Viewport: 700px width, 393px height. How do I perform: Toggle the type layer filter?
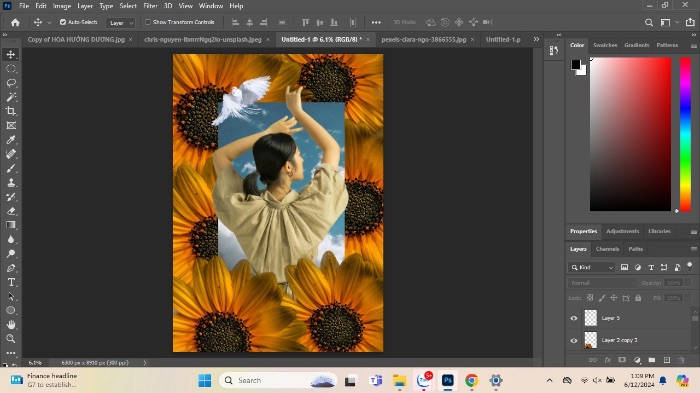[651, 267]
